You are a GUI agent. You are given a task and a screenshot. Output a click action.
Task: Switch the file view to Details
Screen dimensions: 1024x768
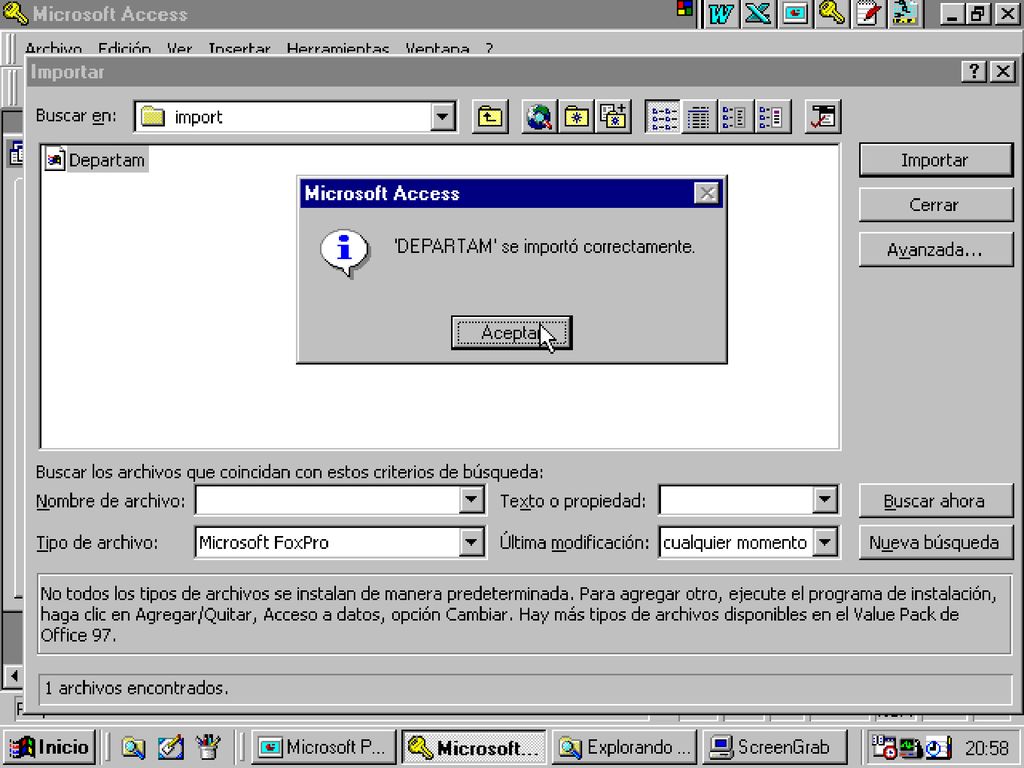tap(699, 117)
